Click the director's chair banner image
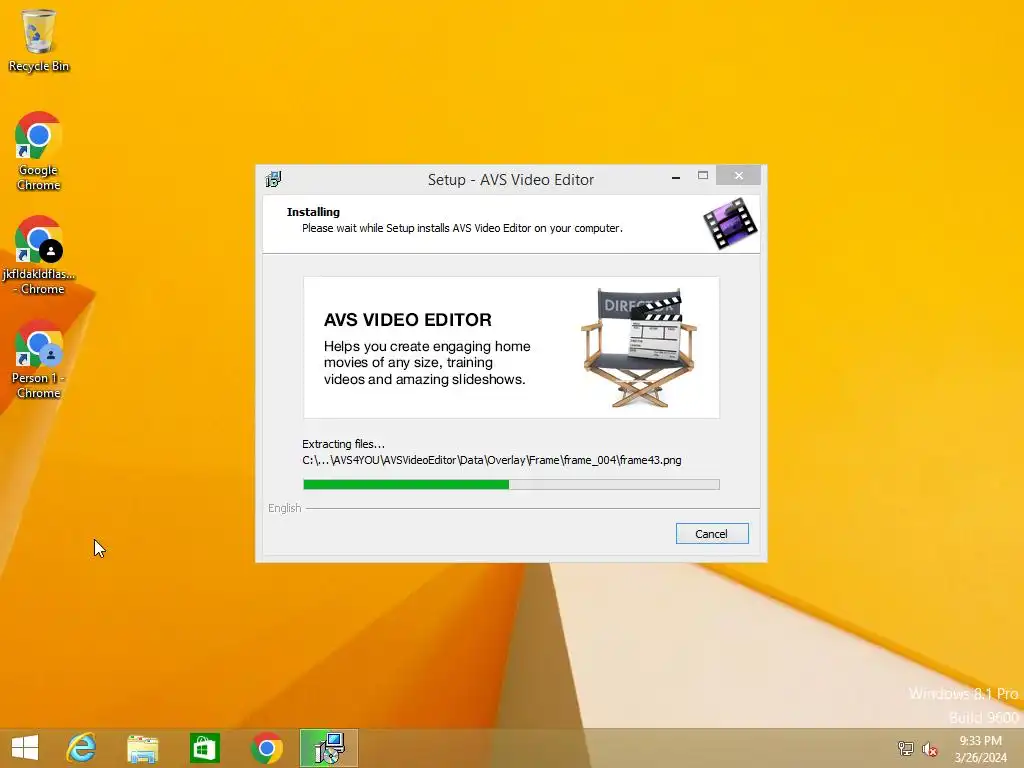Screen dimensions: 1024x768 point(639,347)
